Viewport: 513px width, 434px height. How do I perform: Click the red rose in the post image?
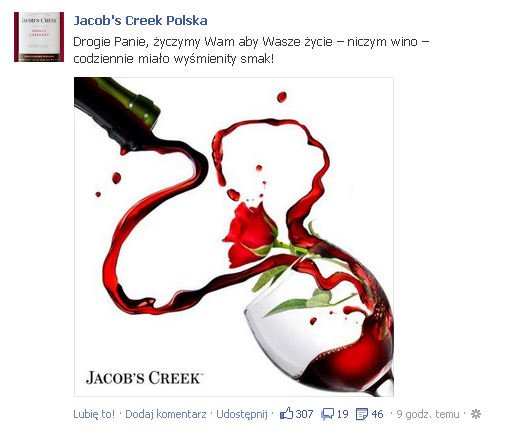(x=250, y=235)
